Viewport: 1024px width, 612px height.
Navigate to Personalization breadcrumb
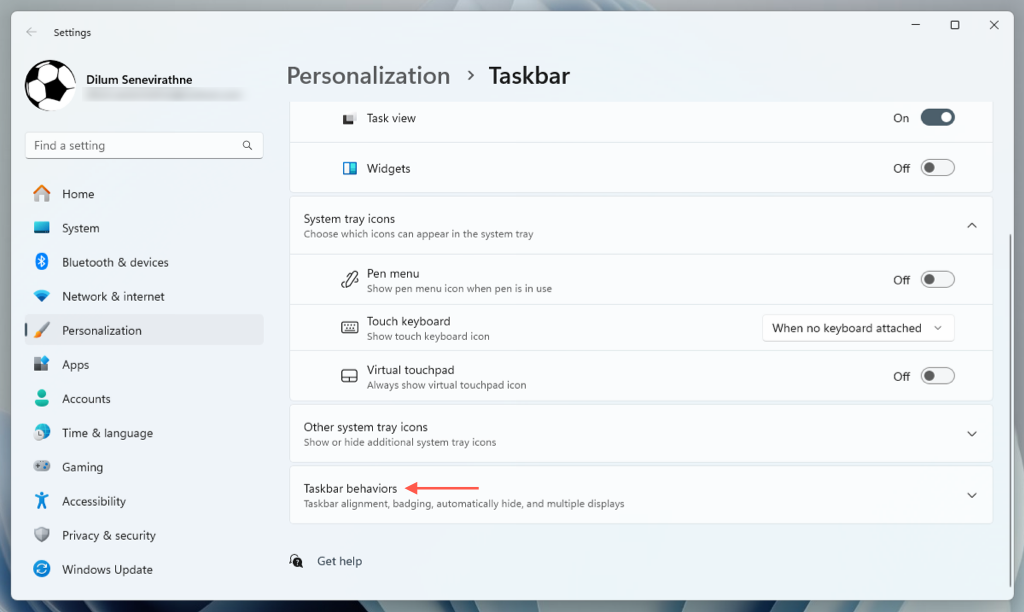click(x=368, y=76)
